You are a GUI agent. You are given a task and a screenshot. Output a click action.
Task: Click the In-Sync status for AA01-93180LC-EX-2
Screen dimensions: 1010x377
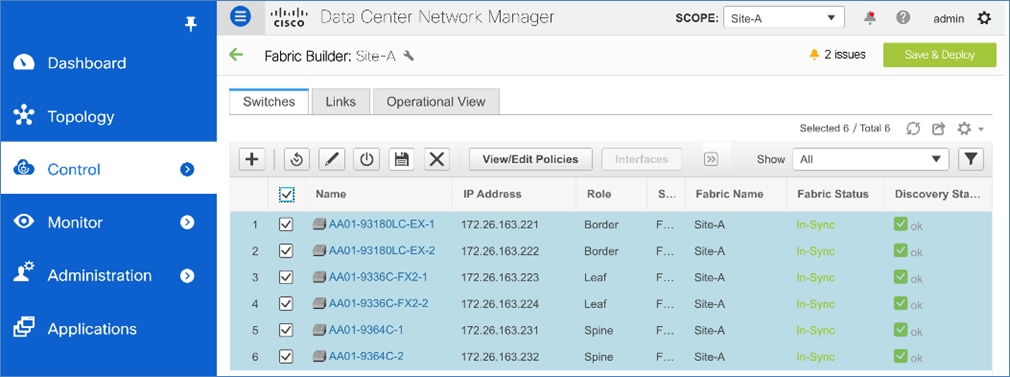[815, 251]
